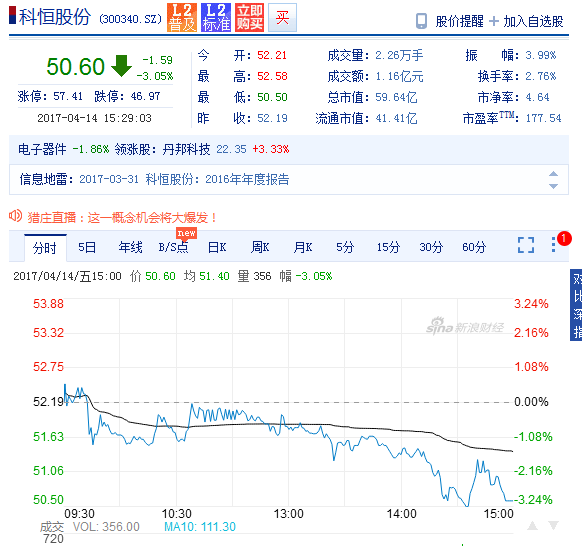Open the L2 标准 blue badge

pyautogui.click(x=216, y=17)
